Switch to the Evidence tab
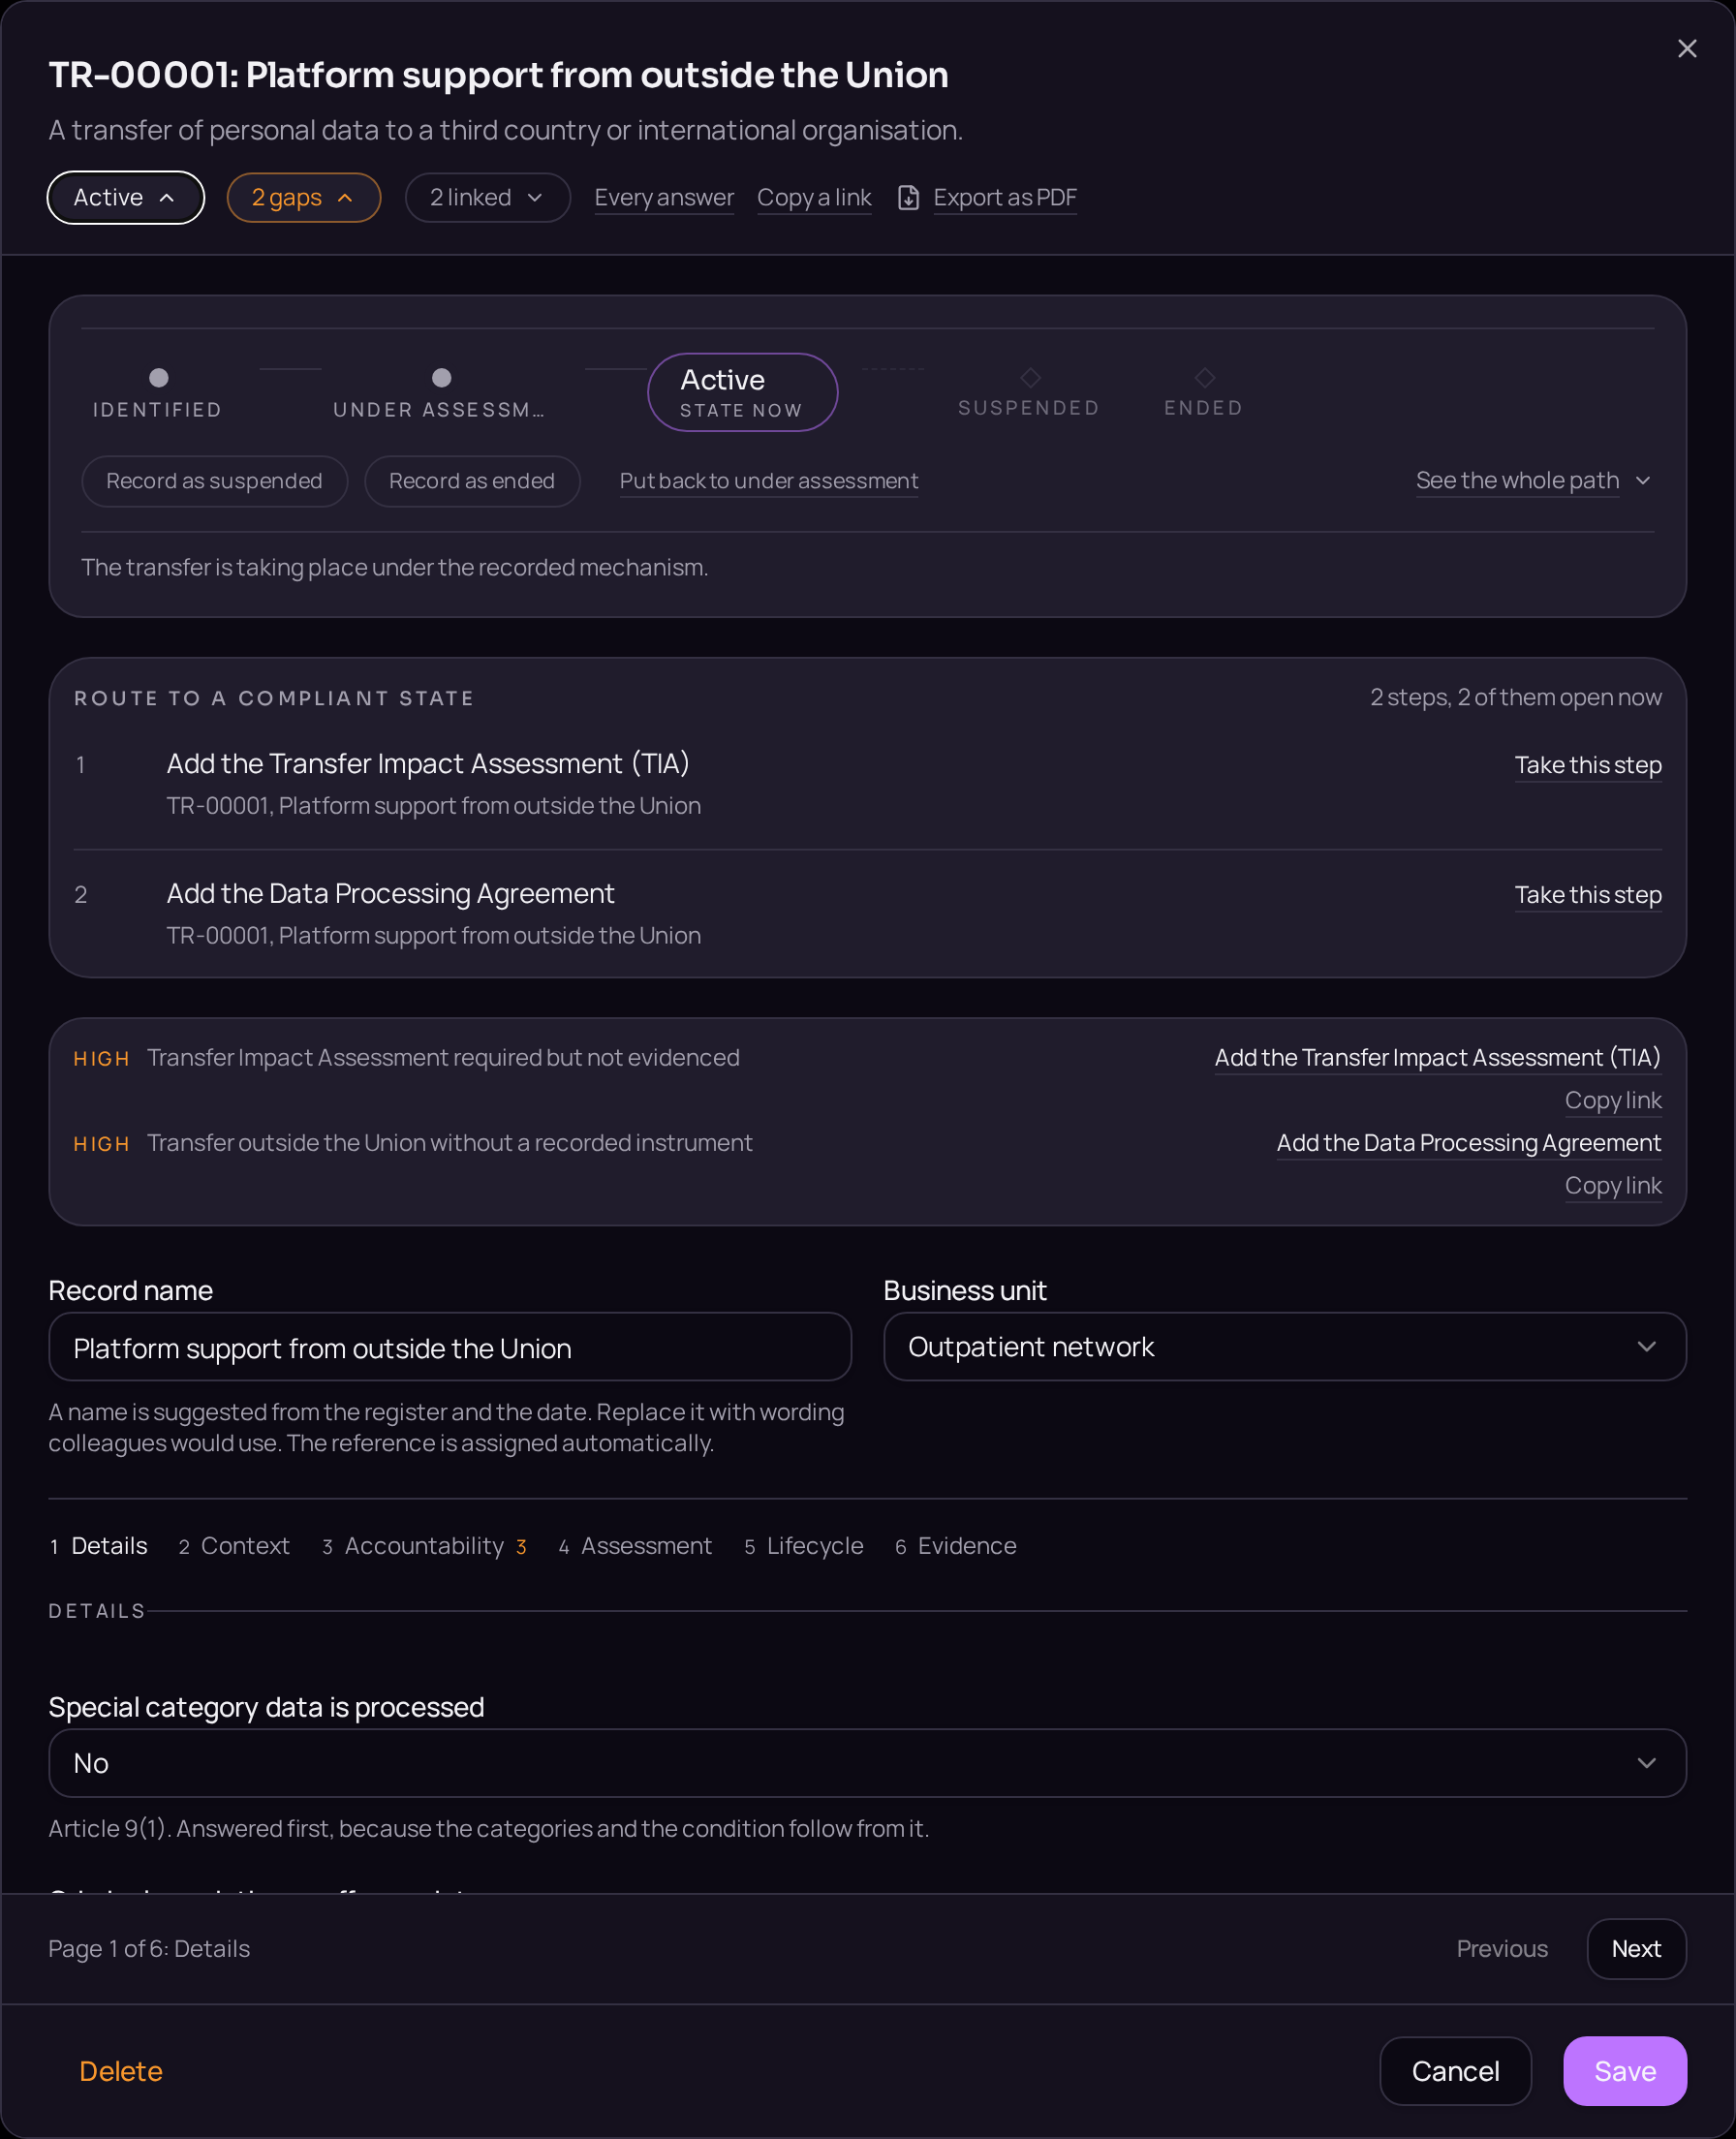The height and width of the screenshot is (2139, 1736). (x=956, y=1546)
